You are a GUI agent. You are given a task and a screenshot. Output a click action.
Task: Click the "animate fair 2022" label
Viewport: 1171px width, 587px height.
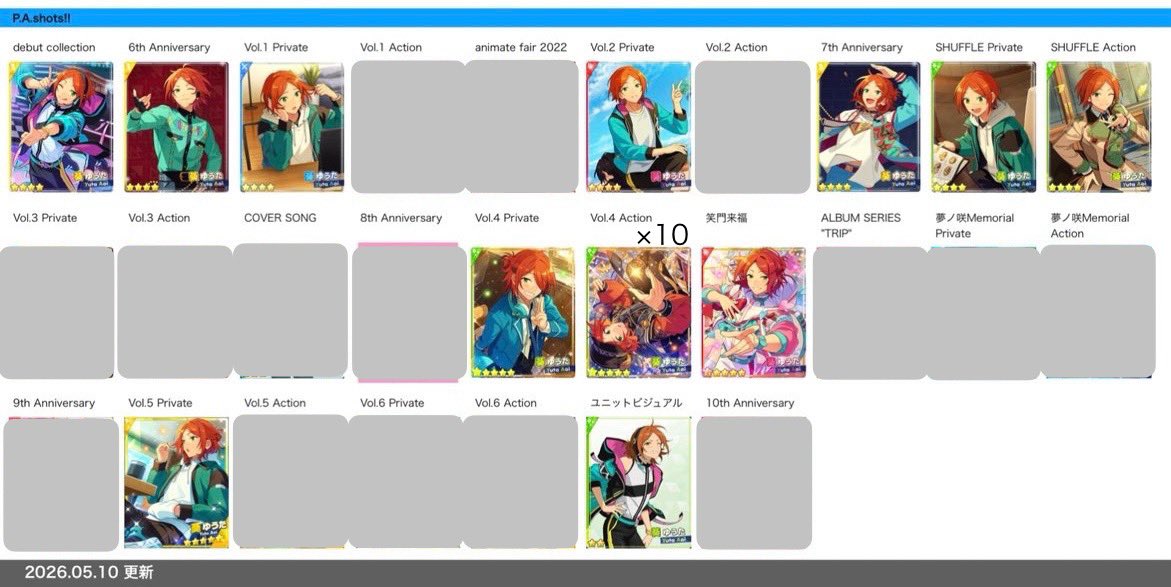[521, 47]
